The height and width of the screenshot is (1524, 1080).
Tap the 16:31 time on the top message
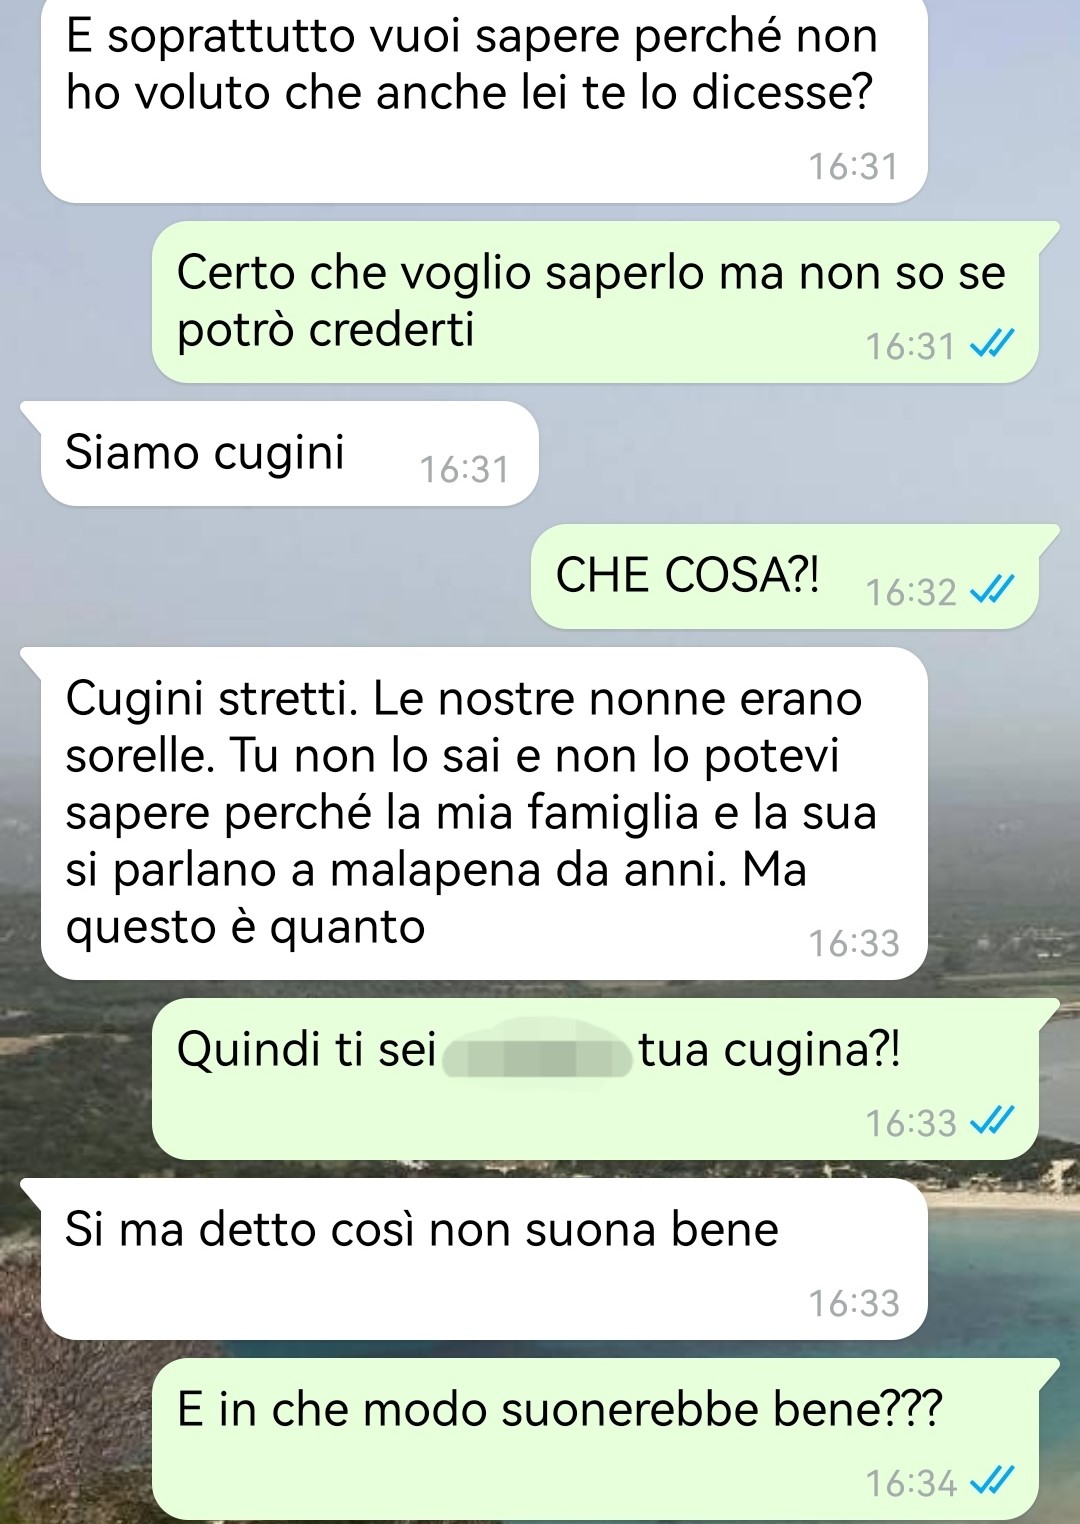(x=854, y=166)
